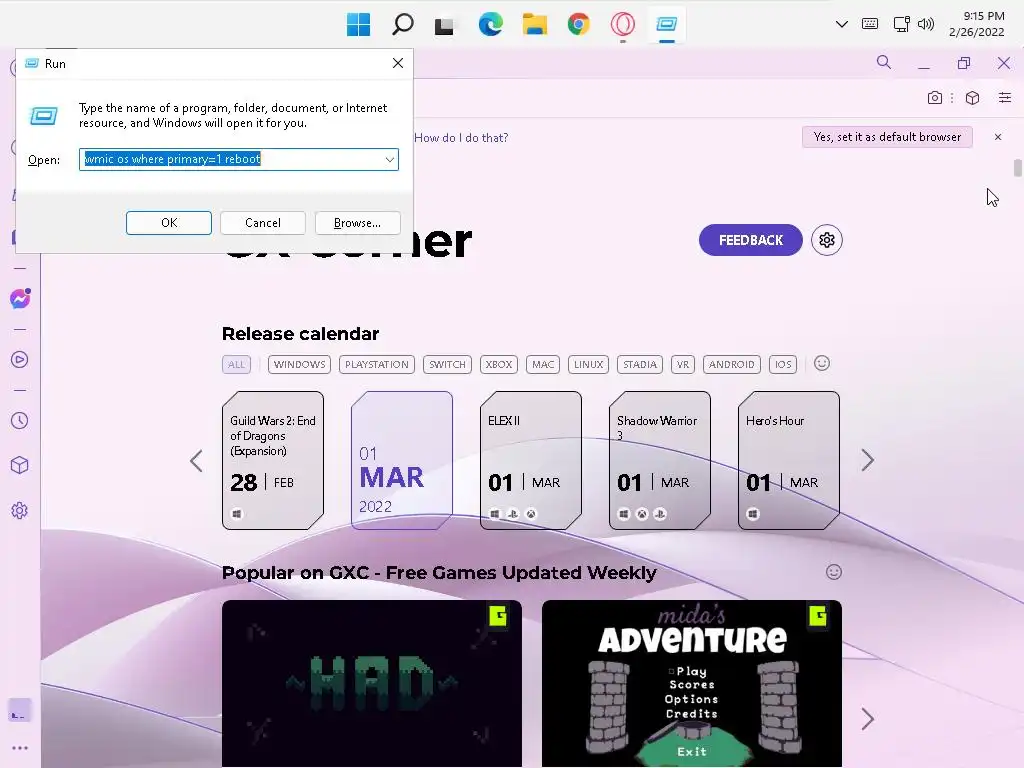1024x768 pixels.
Task: Filter release calendar by MAC
Action: tap(543, 364)
